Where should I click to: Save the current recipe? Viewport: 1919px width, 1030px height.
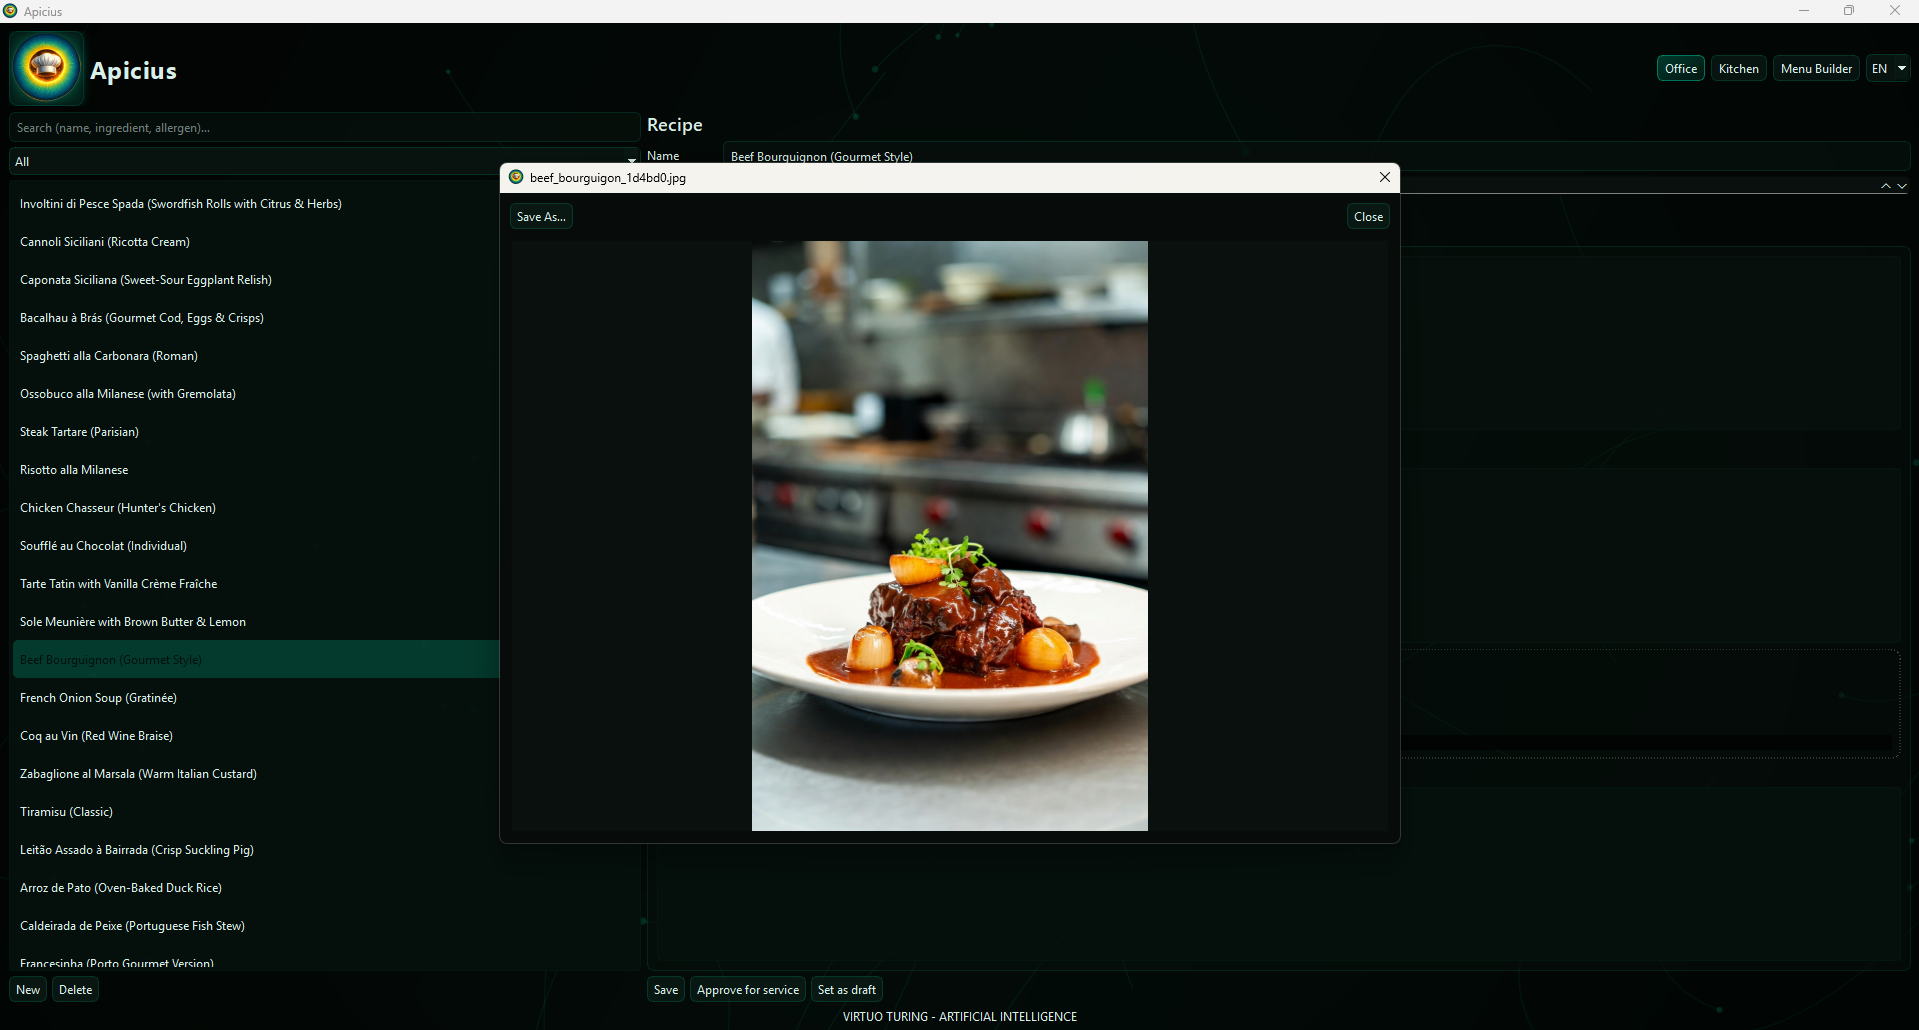(x=665, y=989)
